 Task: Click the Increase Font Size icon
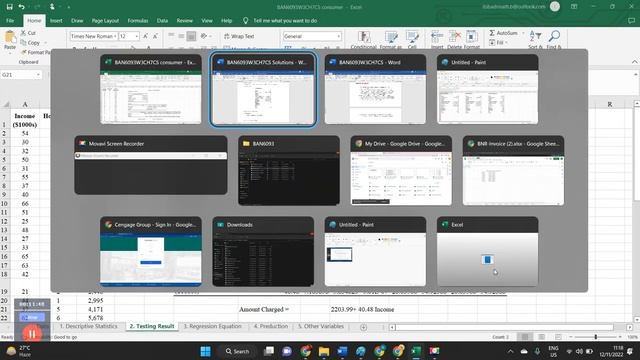145,36
